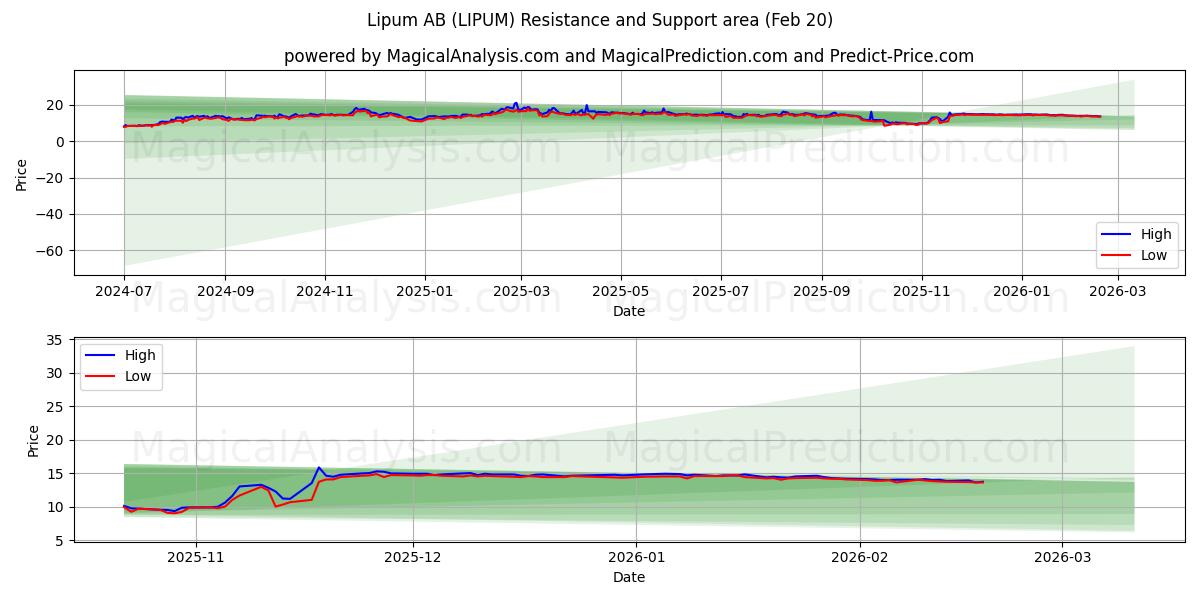The image size is (1200, 600).
Task: Click the "2024-09" date tick label
Action: (x=225, y=291)
